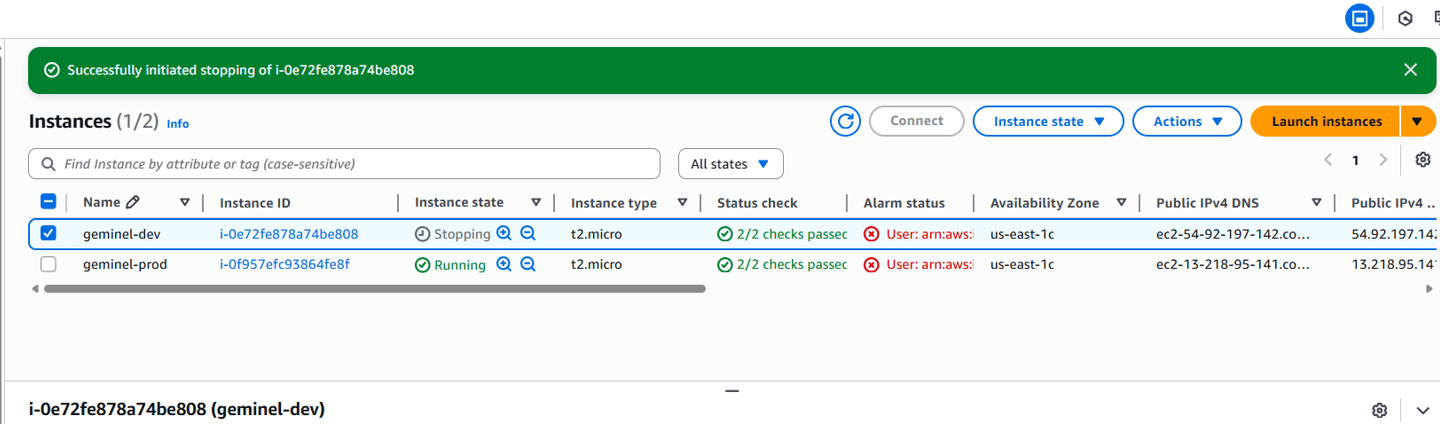Zoom out filter icon on geminel-prod state
This screenshot has height=424, width=1440.
[x=528, y=264]
